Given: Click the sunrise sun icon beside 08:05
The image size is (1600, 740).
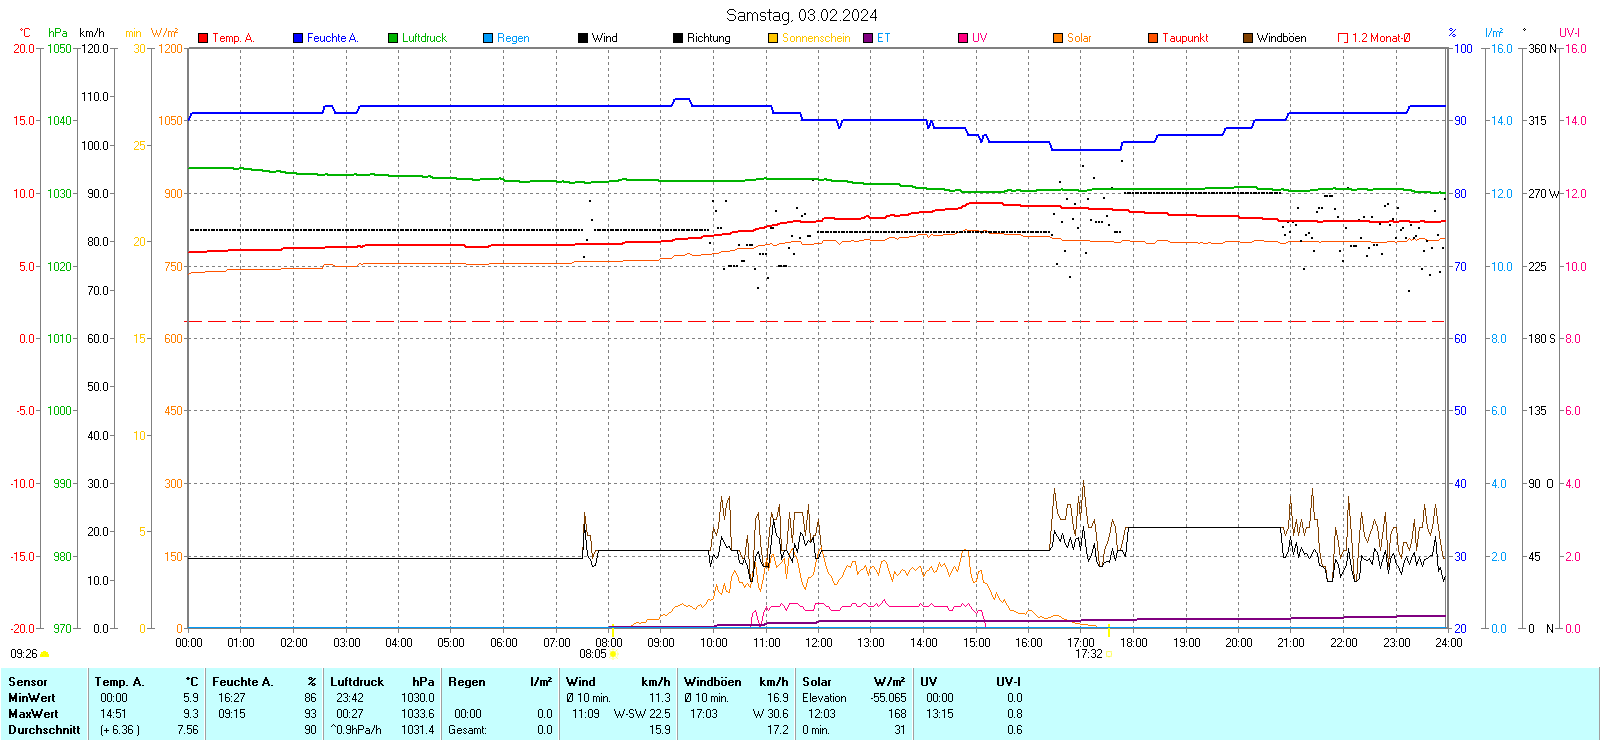Looking at the screenshot, I should pos(613,654).
